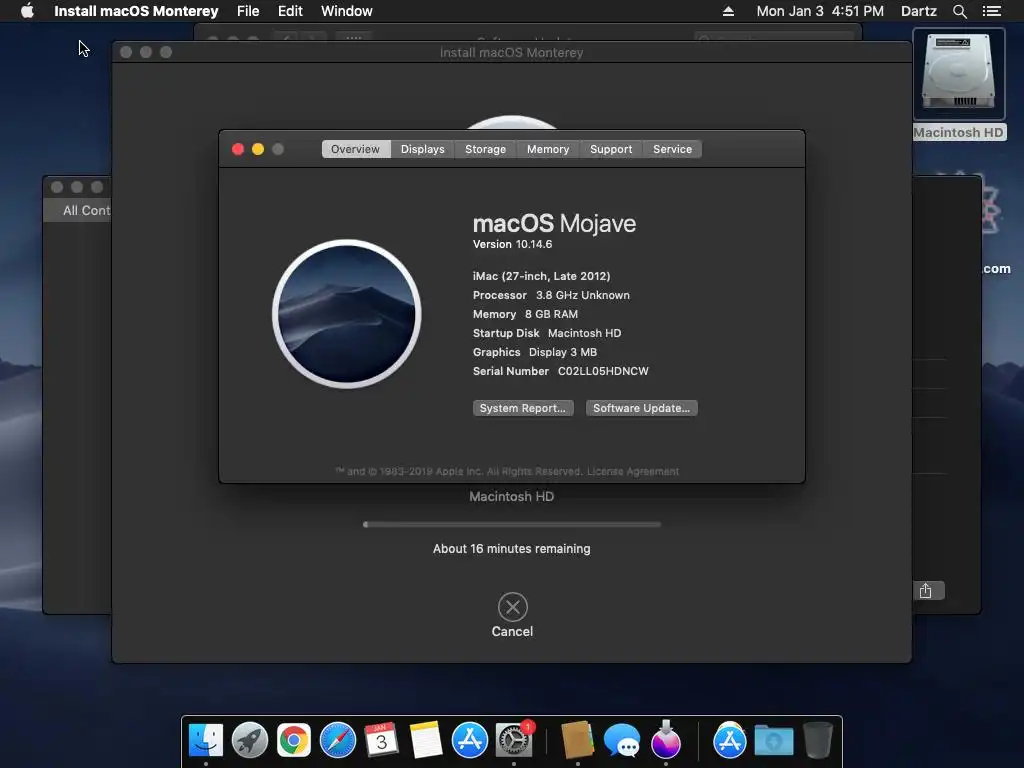Click the serial number C02LL05HDNCW
The width and height of the screenshot is (1024, 768).
[x=603, y=371]
